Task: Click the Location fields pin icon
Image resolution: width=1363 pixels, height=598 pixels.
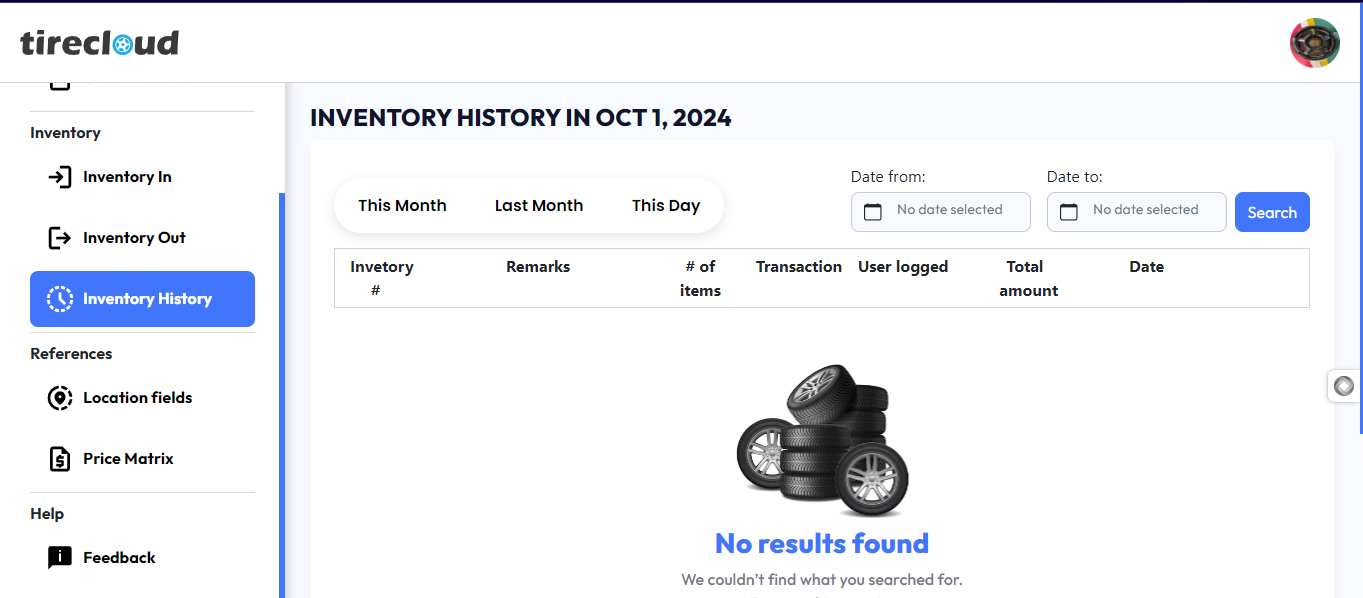Action: [60, 398]
